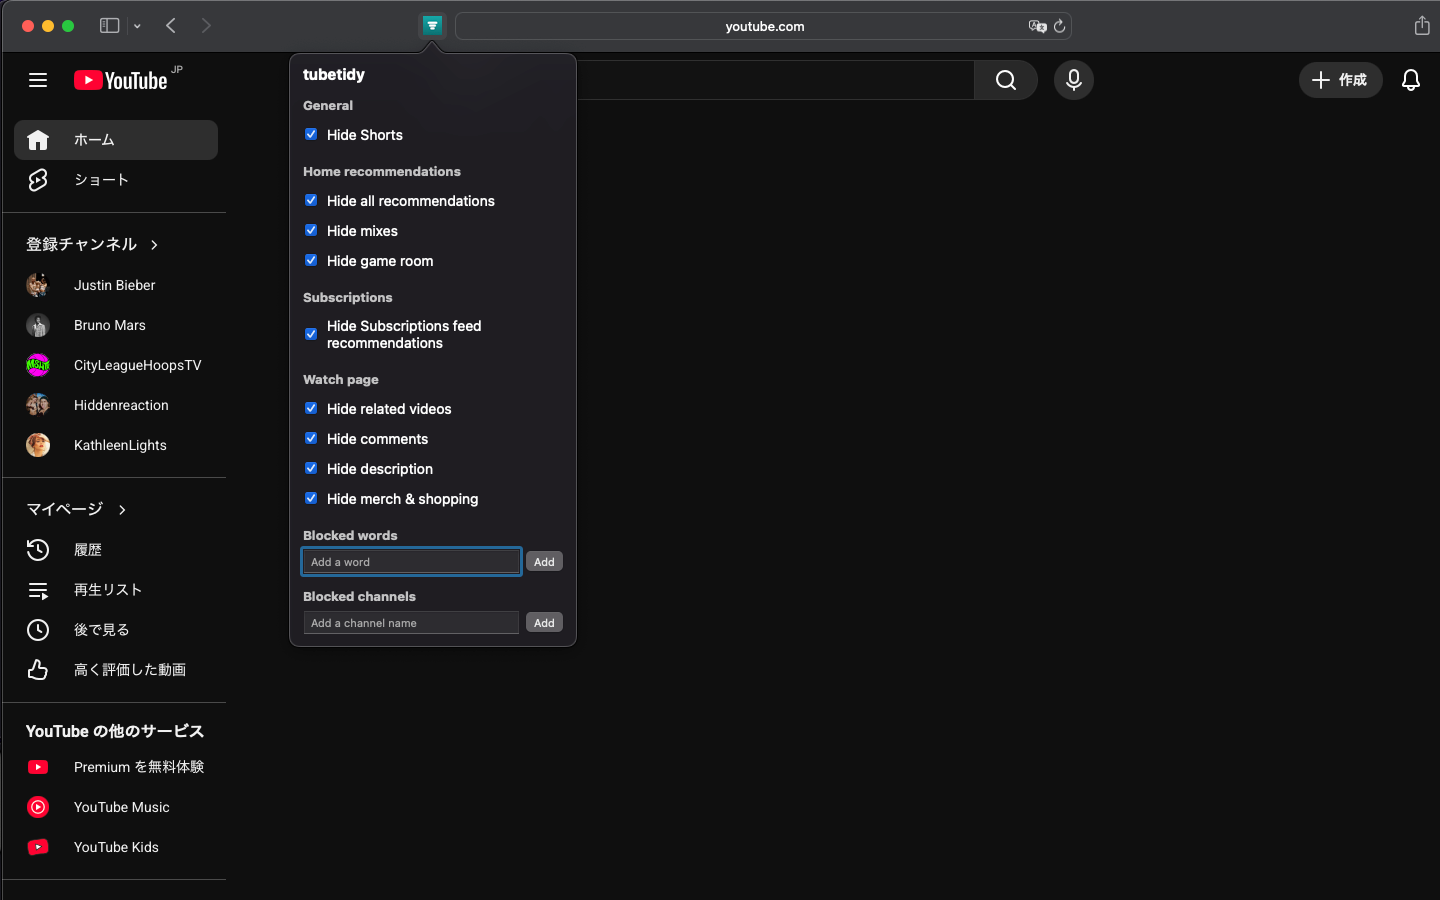Screen dimensions: 1440x900
Task: Open the YouTube hamburger guide menu
Action: [x=38, y=80]
